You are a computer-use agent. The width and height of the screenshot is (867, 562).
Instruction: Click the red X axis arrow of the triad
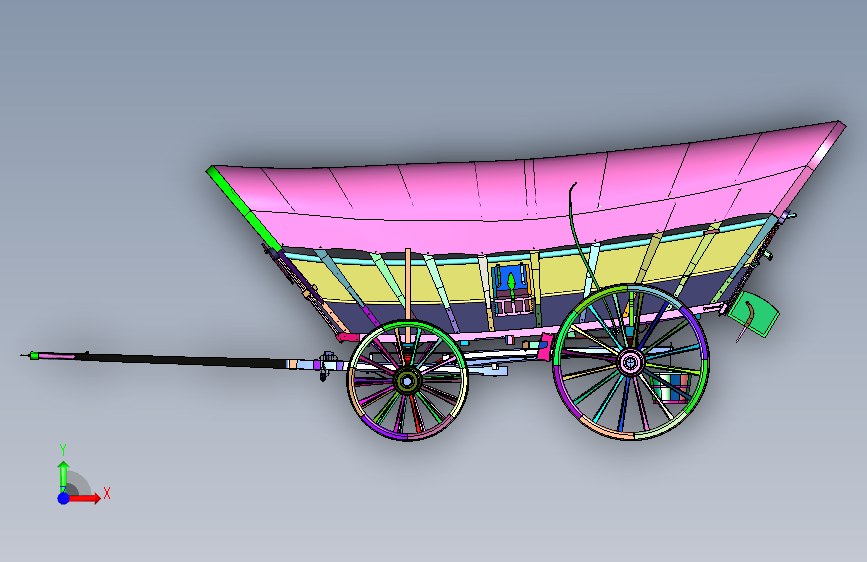[86, 498]
